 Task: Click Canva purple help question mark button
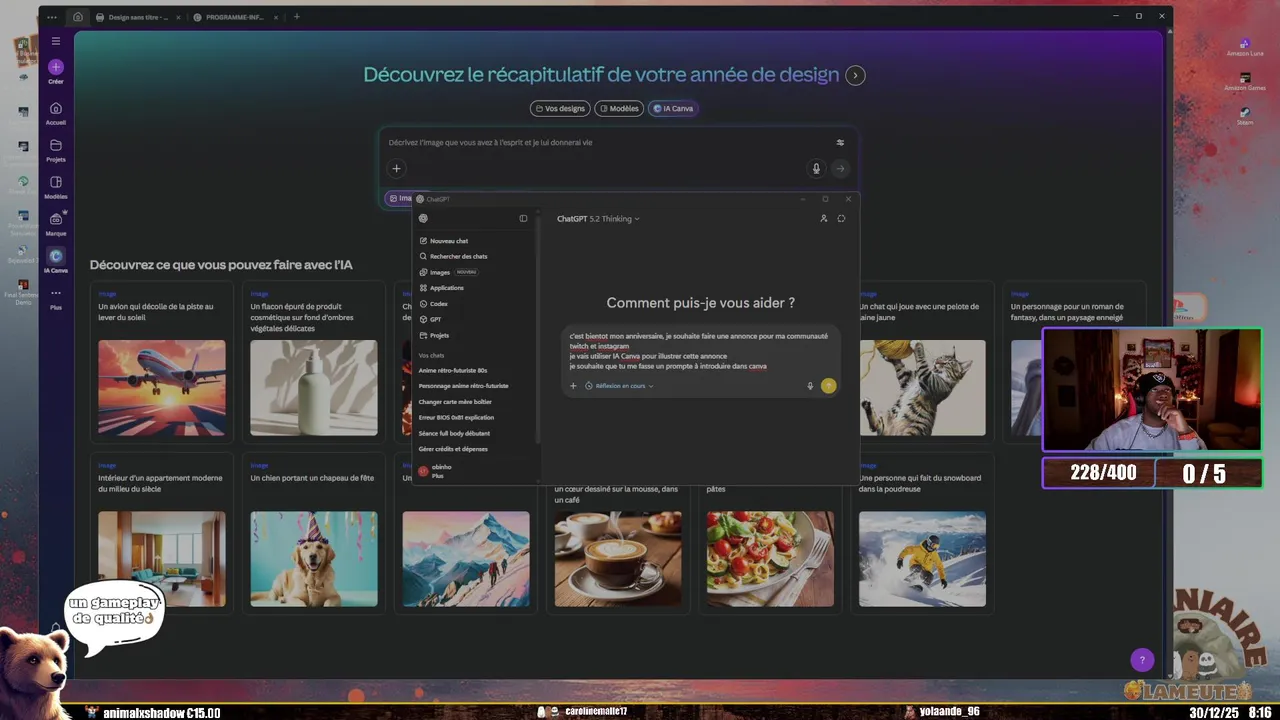click(x=1142, y=660)
